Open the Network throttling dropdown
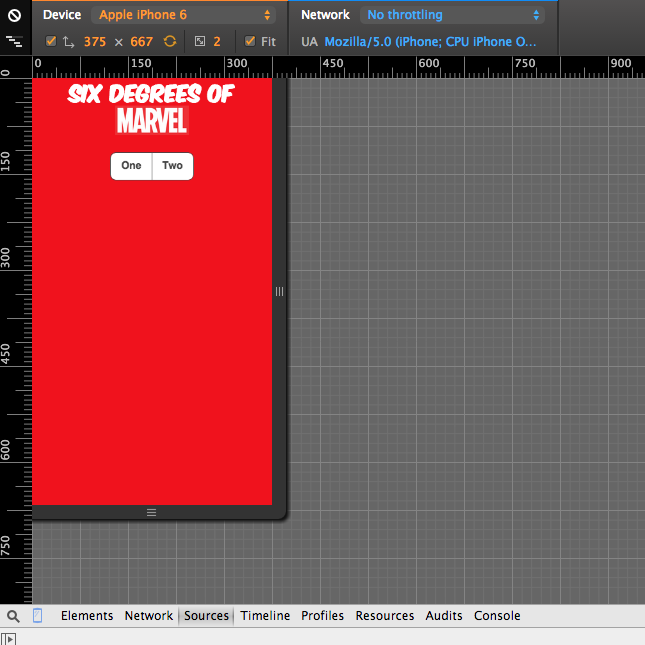 tap(452, 15)
